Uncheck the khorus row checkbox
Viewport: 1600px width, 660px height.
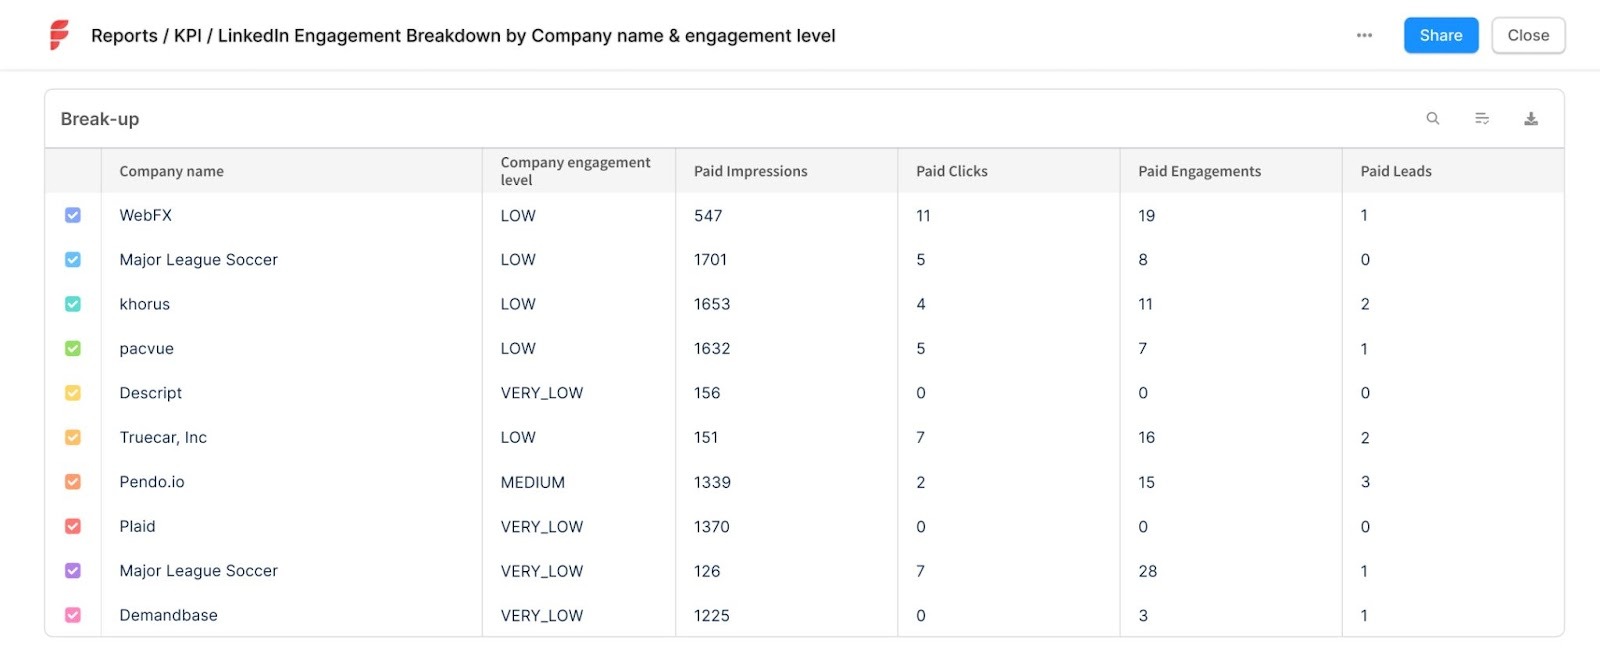[73, 304]
